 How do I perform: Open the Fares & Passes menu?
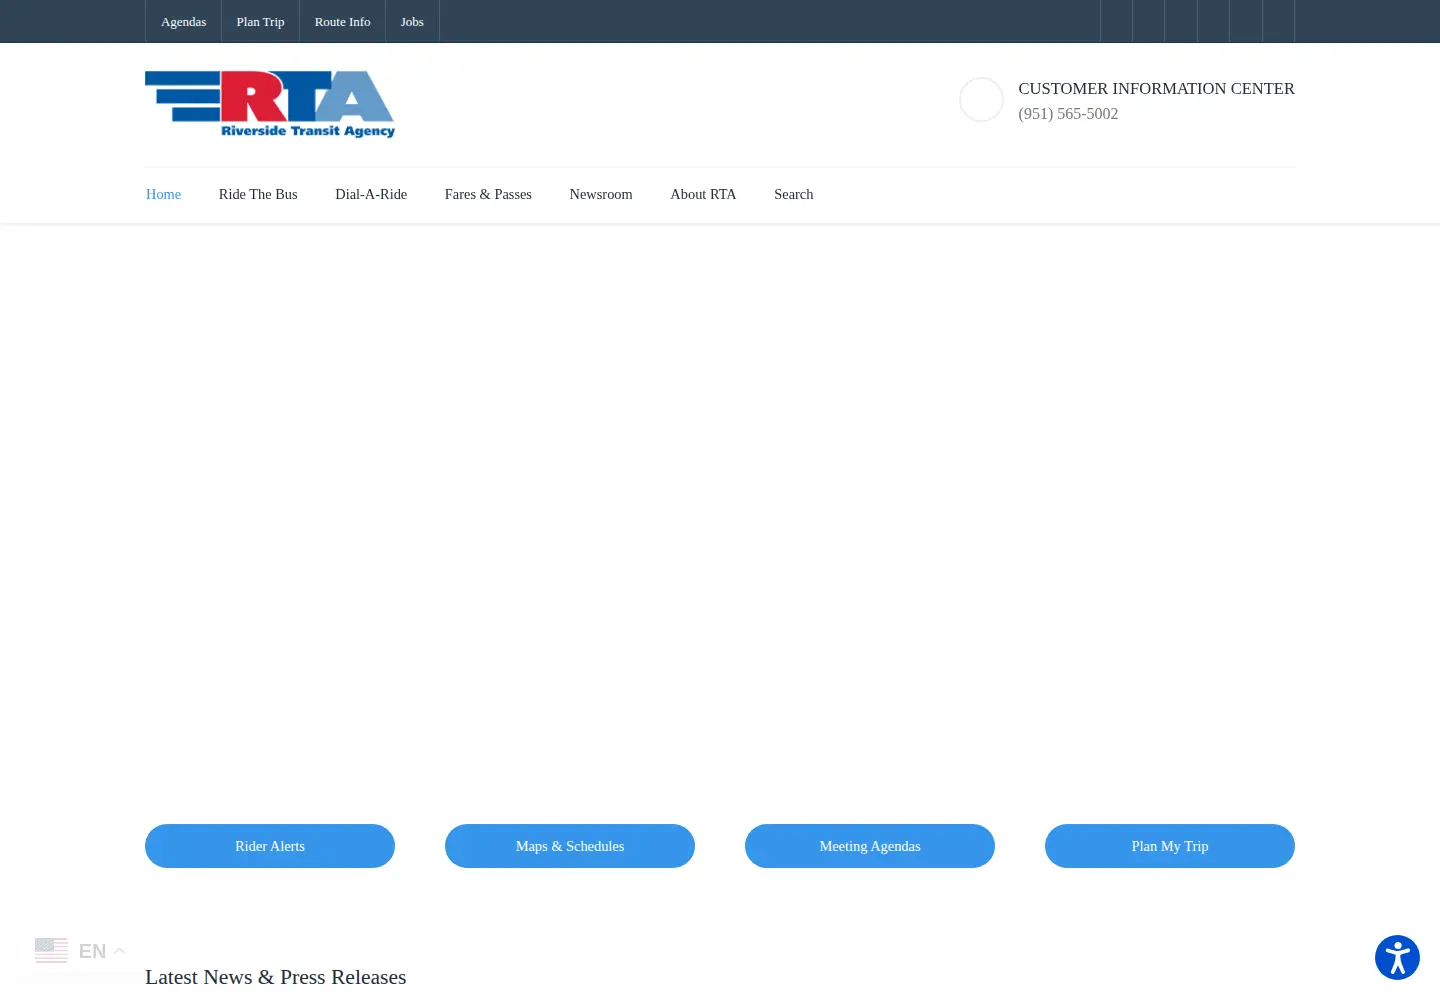488,194
